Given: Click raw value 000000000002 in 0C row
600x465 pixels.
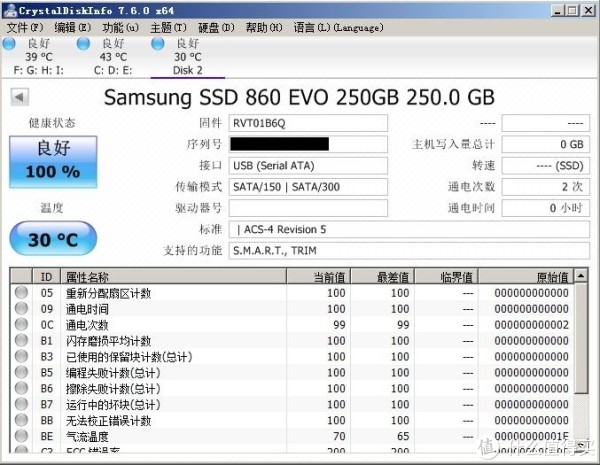Looking at the screenshot, I should [532, 325].
